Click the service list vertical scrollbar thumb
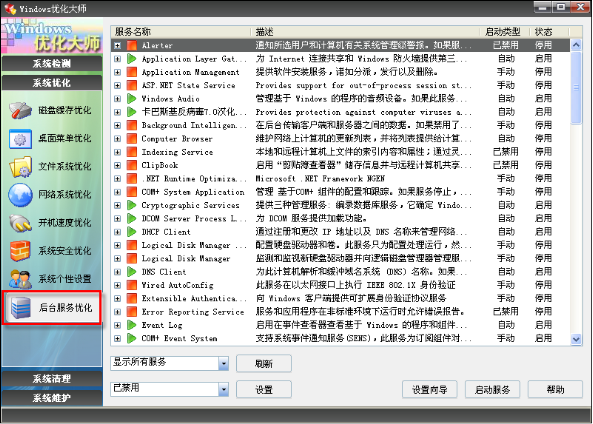 [x=576, y=88]
